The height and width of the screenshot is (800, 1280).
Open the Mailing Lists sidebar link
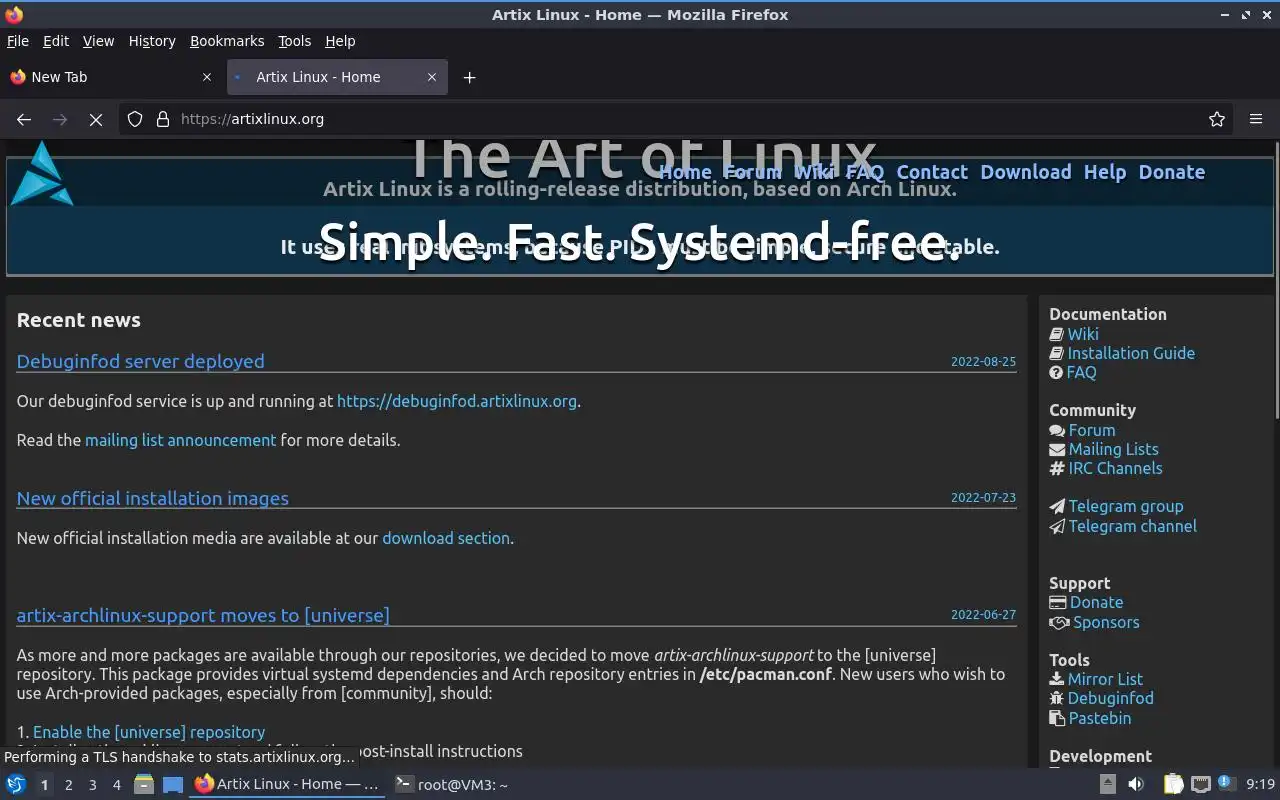[x=1113, y=449]
